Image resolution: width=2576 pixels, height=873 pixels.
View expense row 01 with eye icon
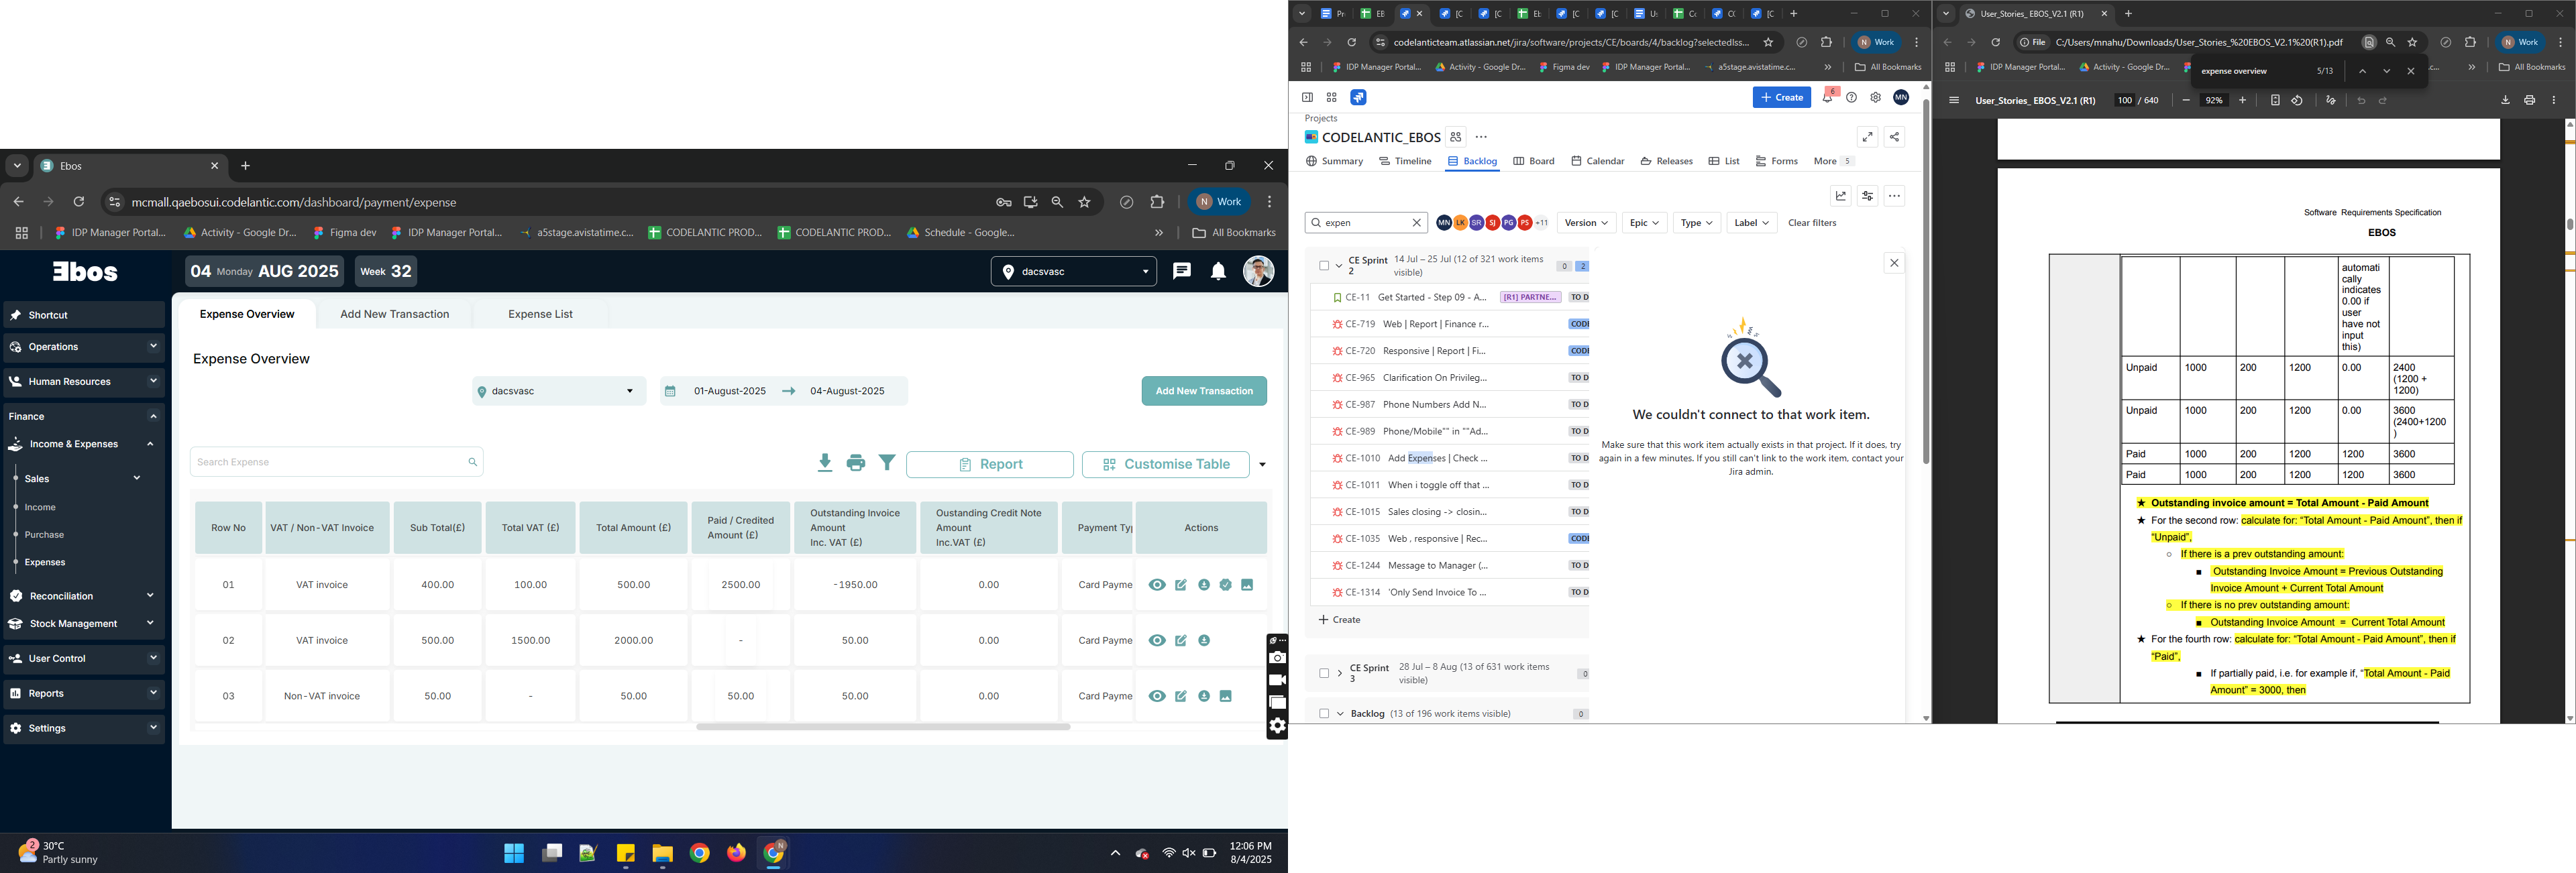tap(1157, 585)
